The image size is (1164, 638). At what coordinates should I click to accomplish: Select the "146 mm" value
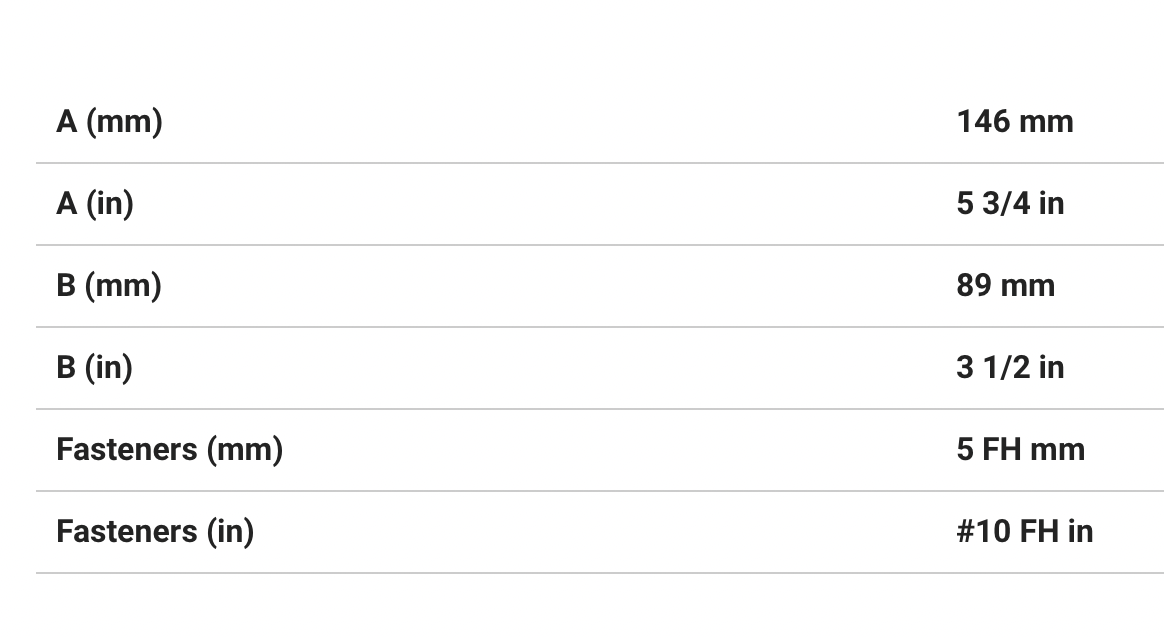pos(1014,122)
